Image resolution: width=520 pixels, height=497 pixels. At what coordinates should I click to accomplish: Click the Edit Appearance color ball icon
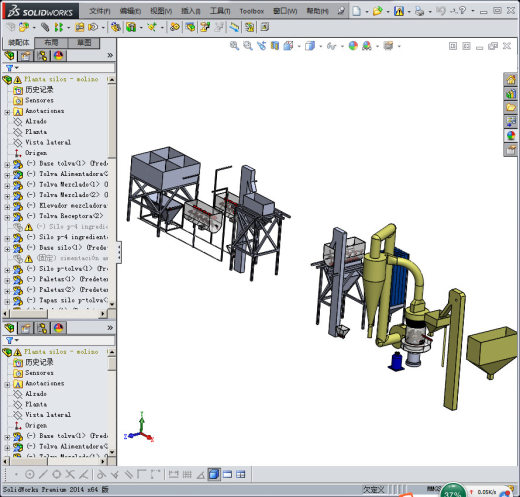pos(353,46)
